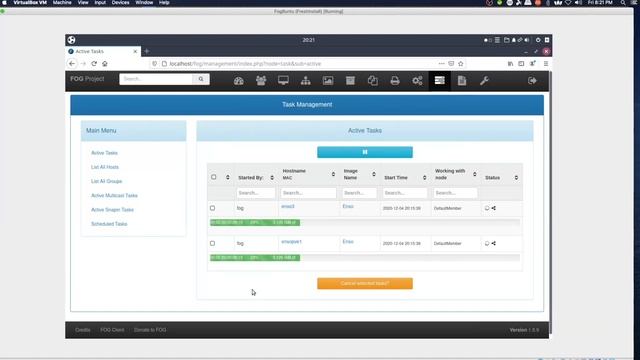
Task: Sort by the Start Time column arrows
Action: pyautogui.click(x=424, y=178)
